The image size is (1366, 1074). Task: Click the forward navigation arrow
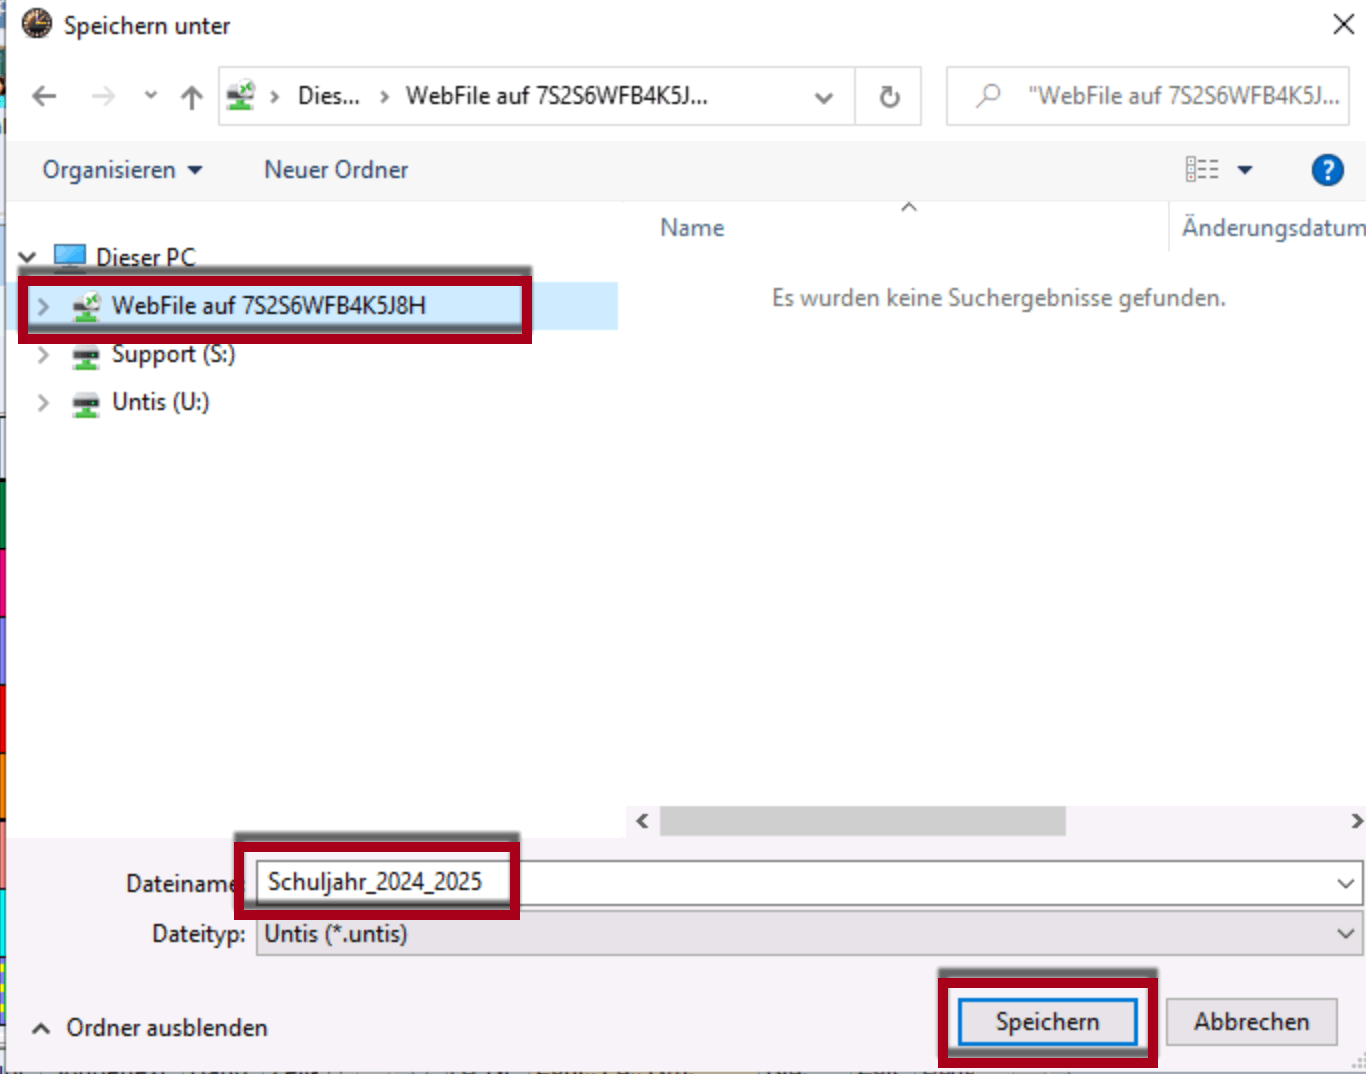click(103, 96)
